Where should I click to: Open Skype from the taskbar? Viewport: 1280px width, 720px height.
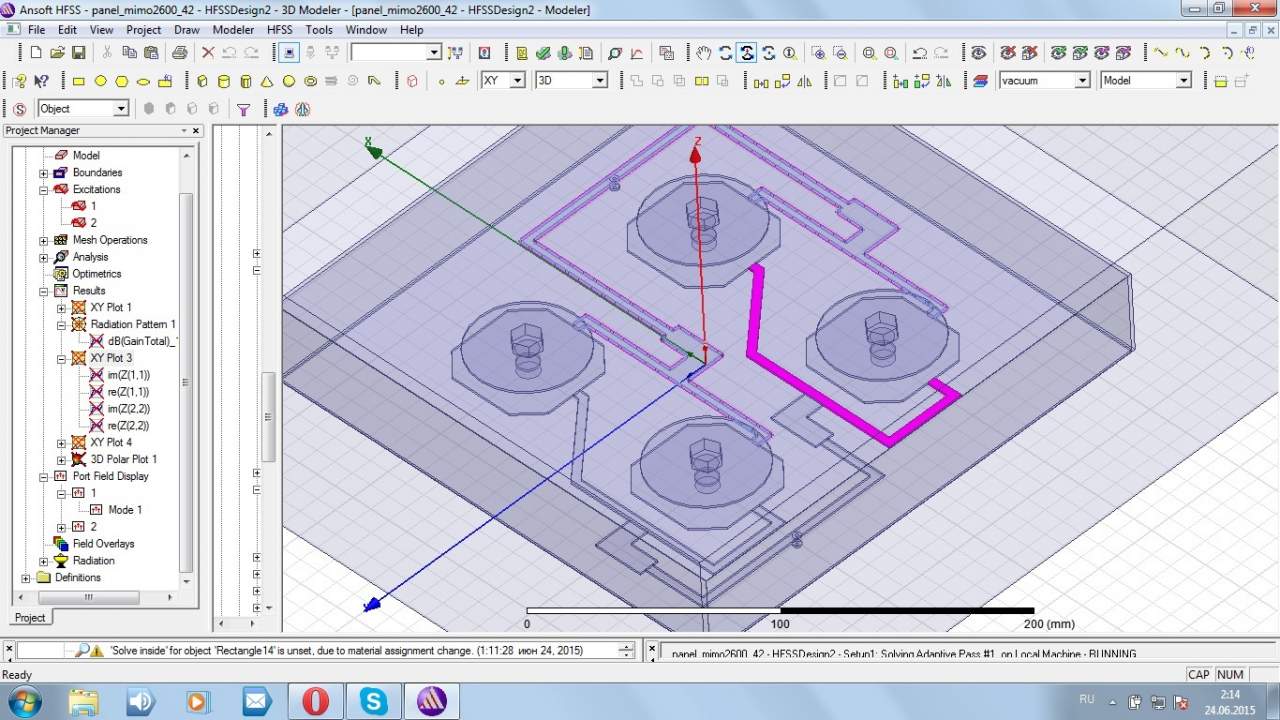(374, 701)
